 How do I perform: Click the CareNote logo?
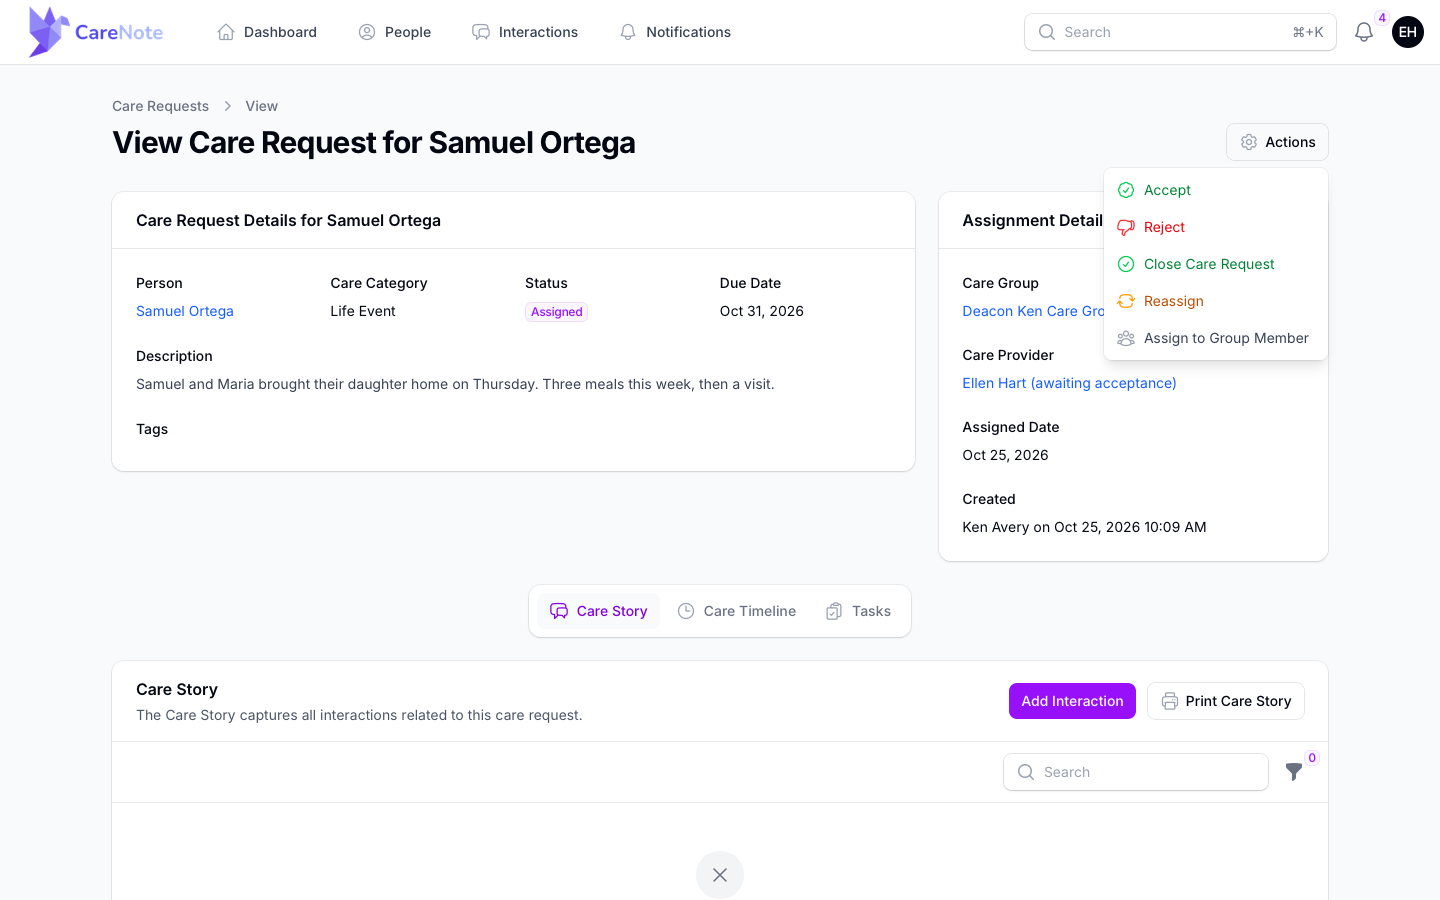(x=96, y=32)
